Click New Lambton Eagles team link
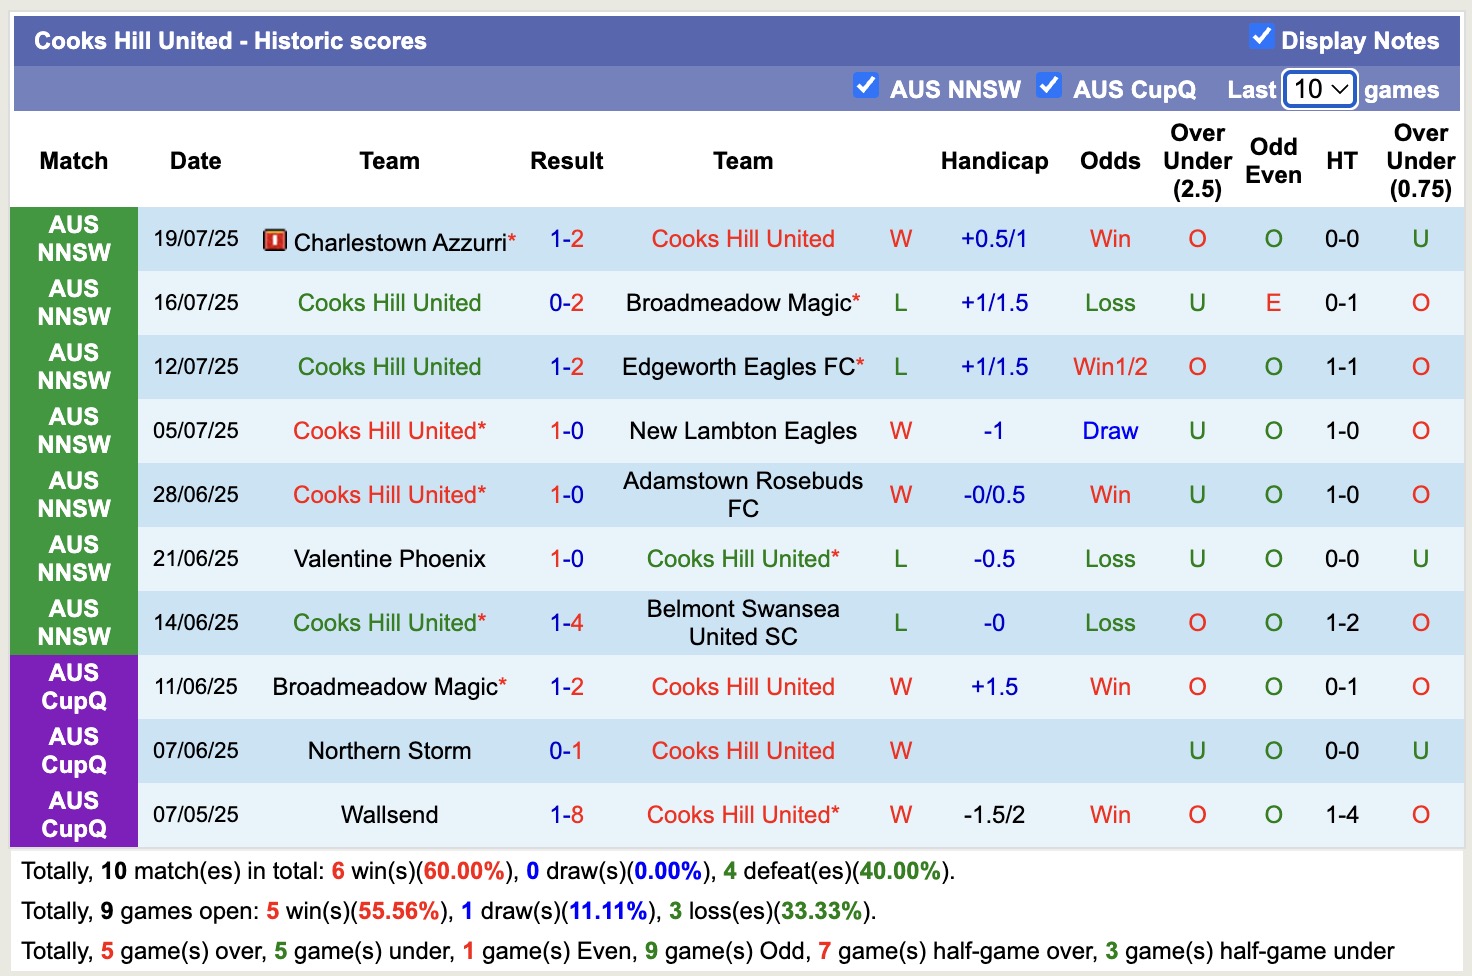This screenshot has width=1472, height=976. (743, 430)
